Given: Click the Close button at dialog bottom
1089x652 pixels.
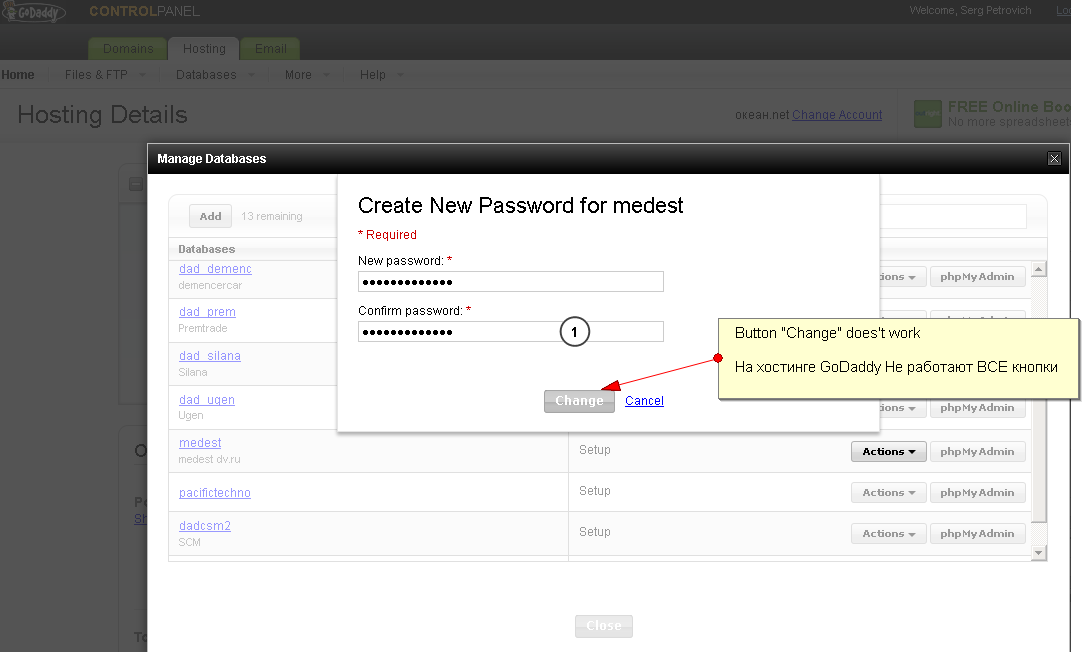Looking at the screenshot, I should coord(604,626).
